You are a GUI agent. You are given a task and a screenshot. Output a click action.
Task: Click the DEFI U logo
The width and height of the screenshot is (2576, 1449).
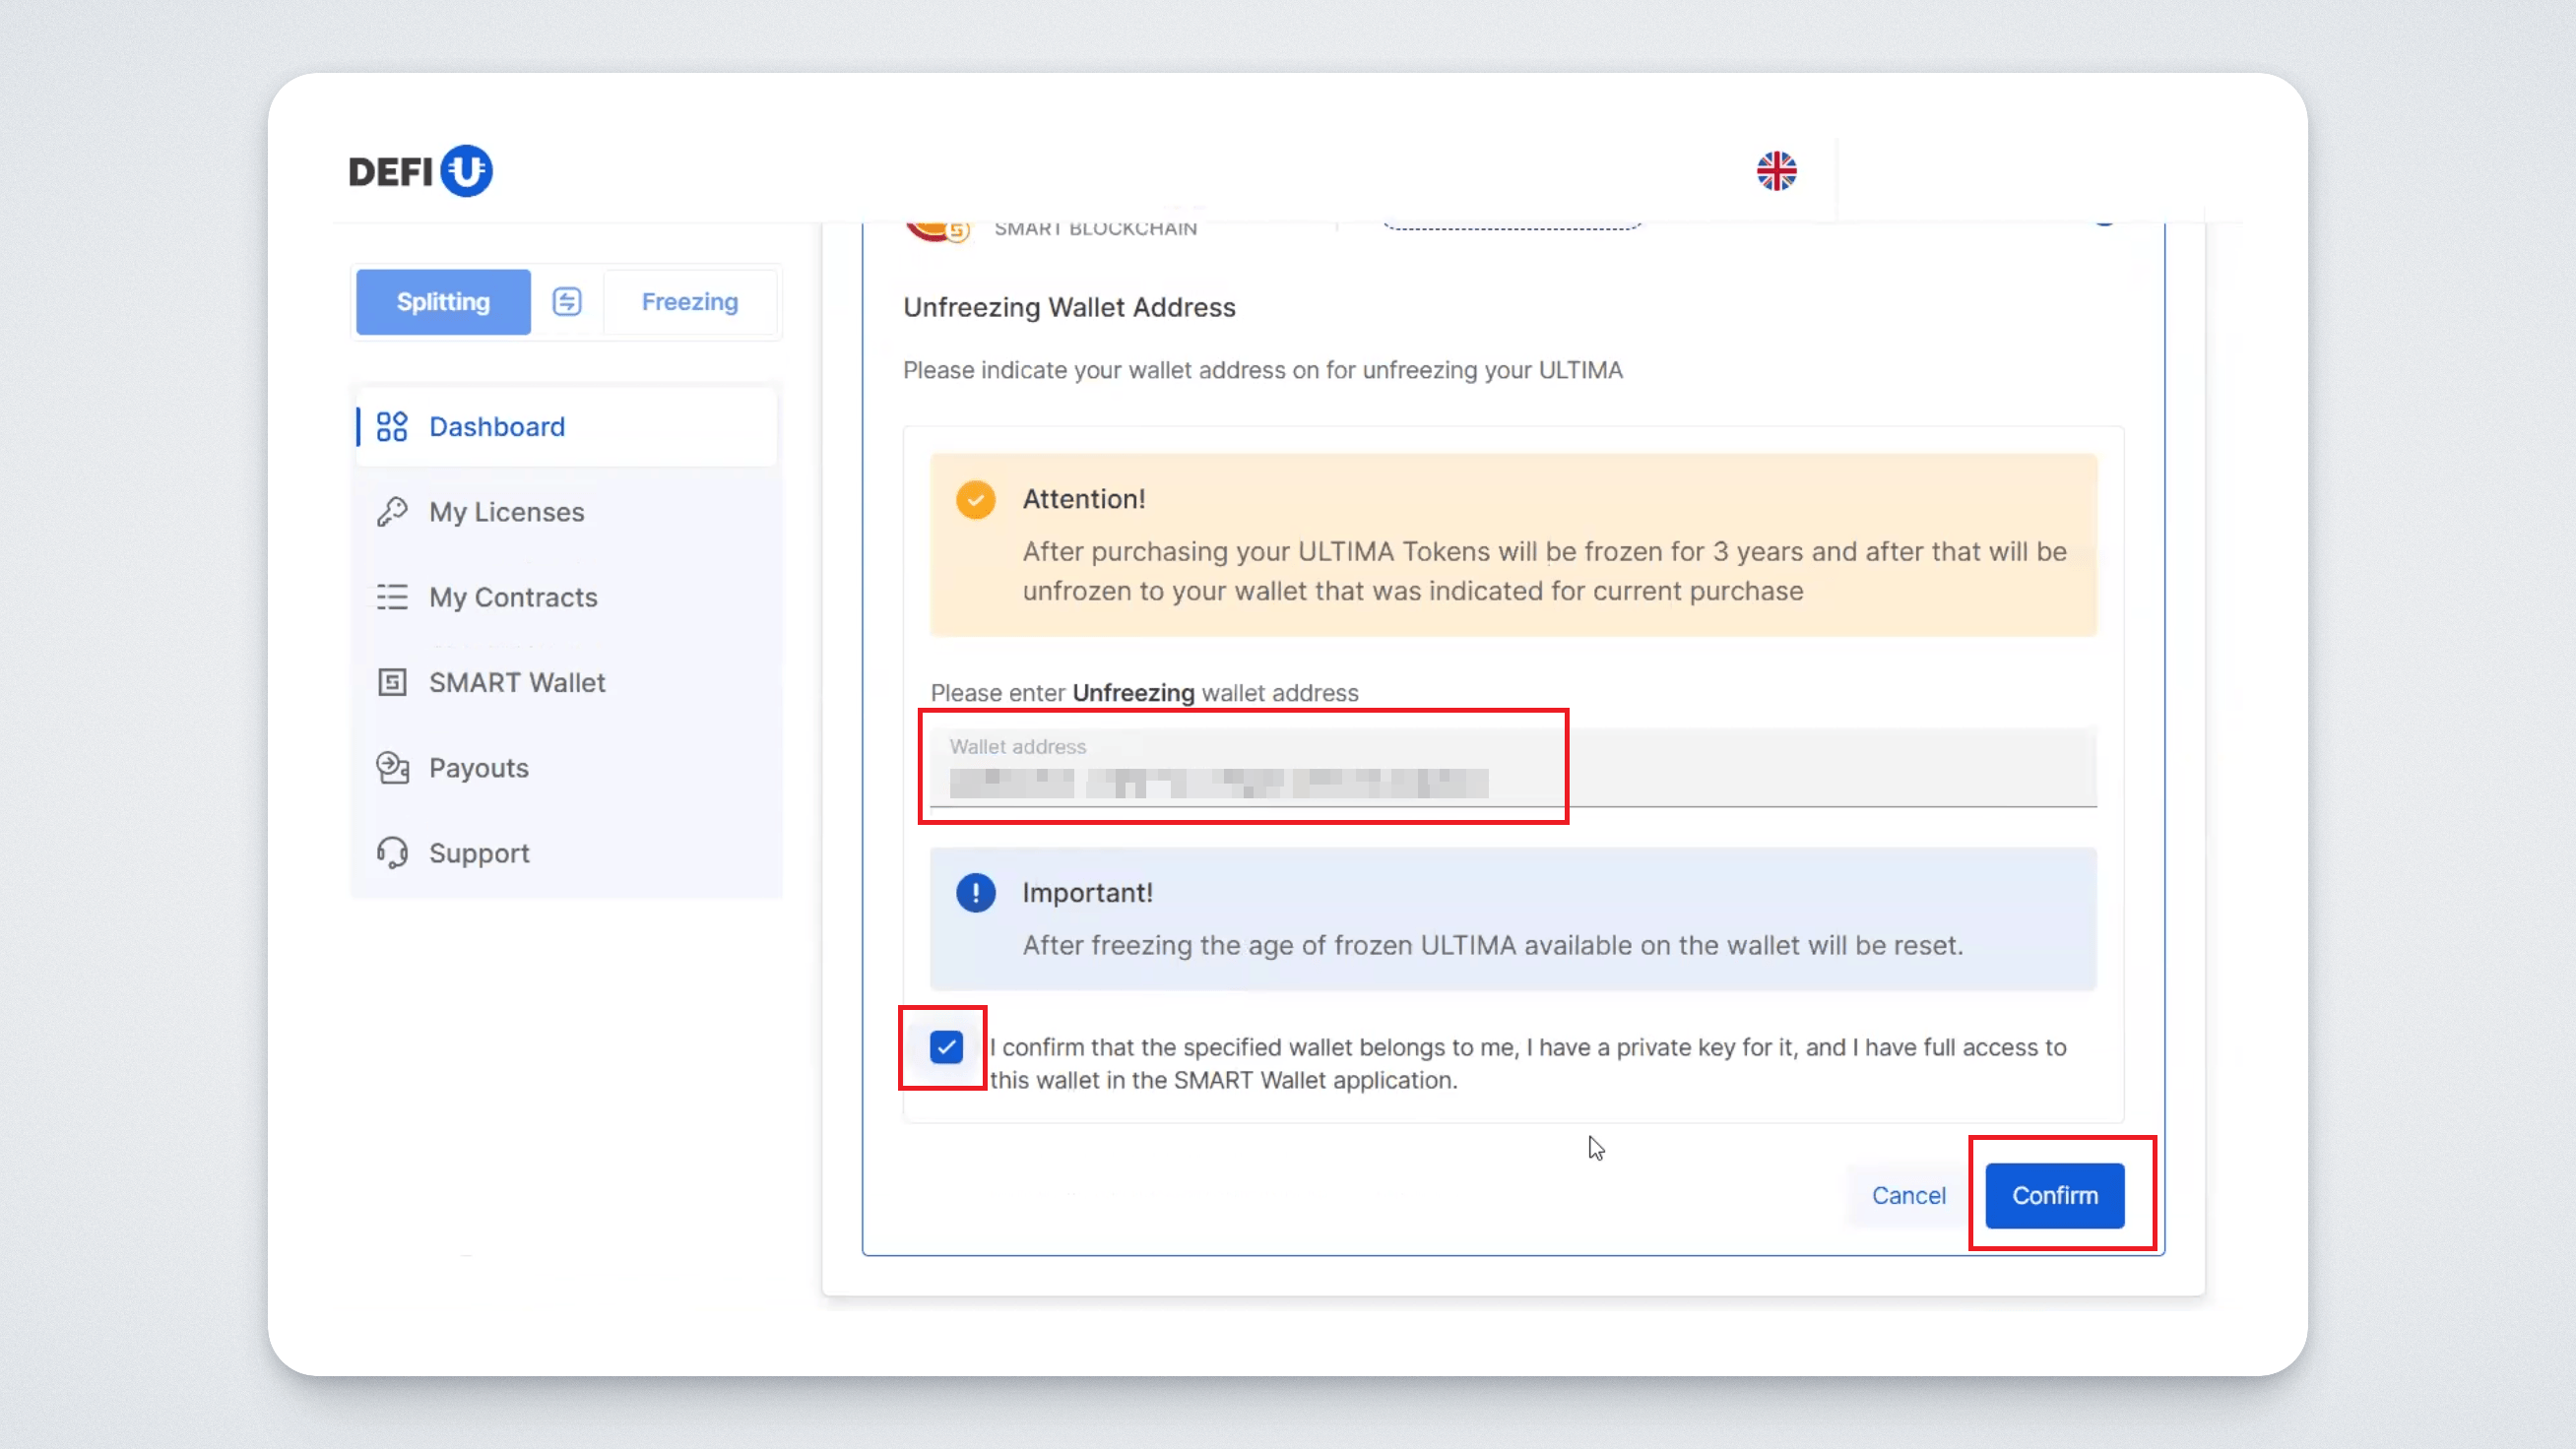point(420,171)
